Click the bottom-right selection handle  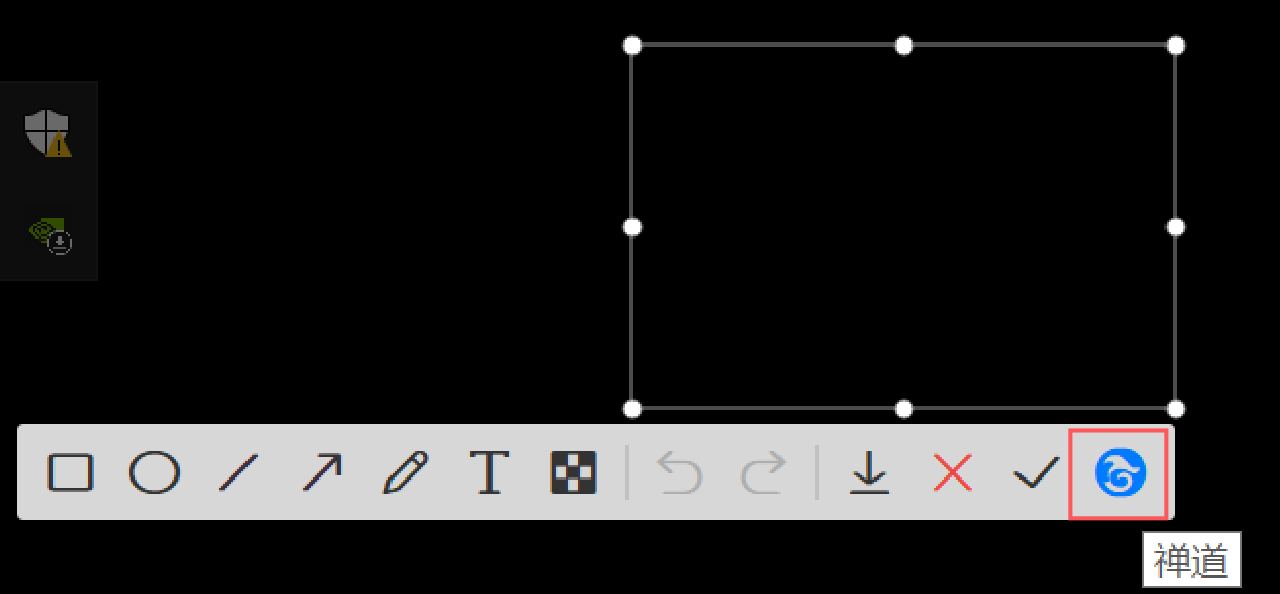(x=1176, y=409)
